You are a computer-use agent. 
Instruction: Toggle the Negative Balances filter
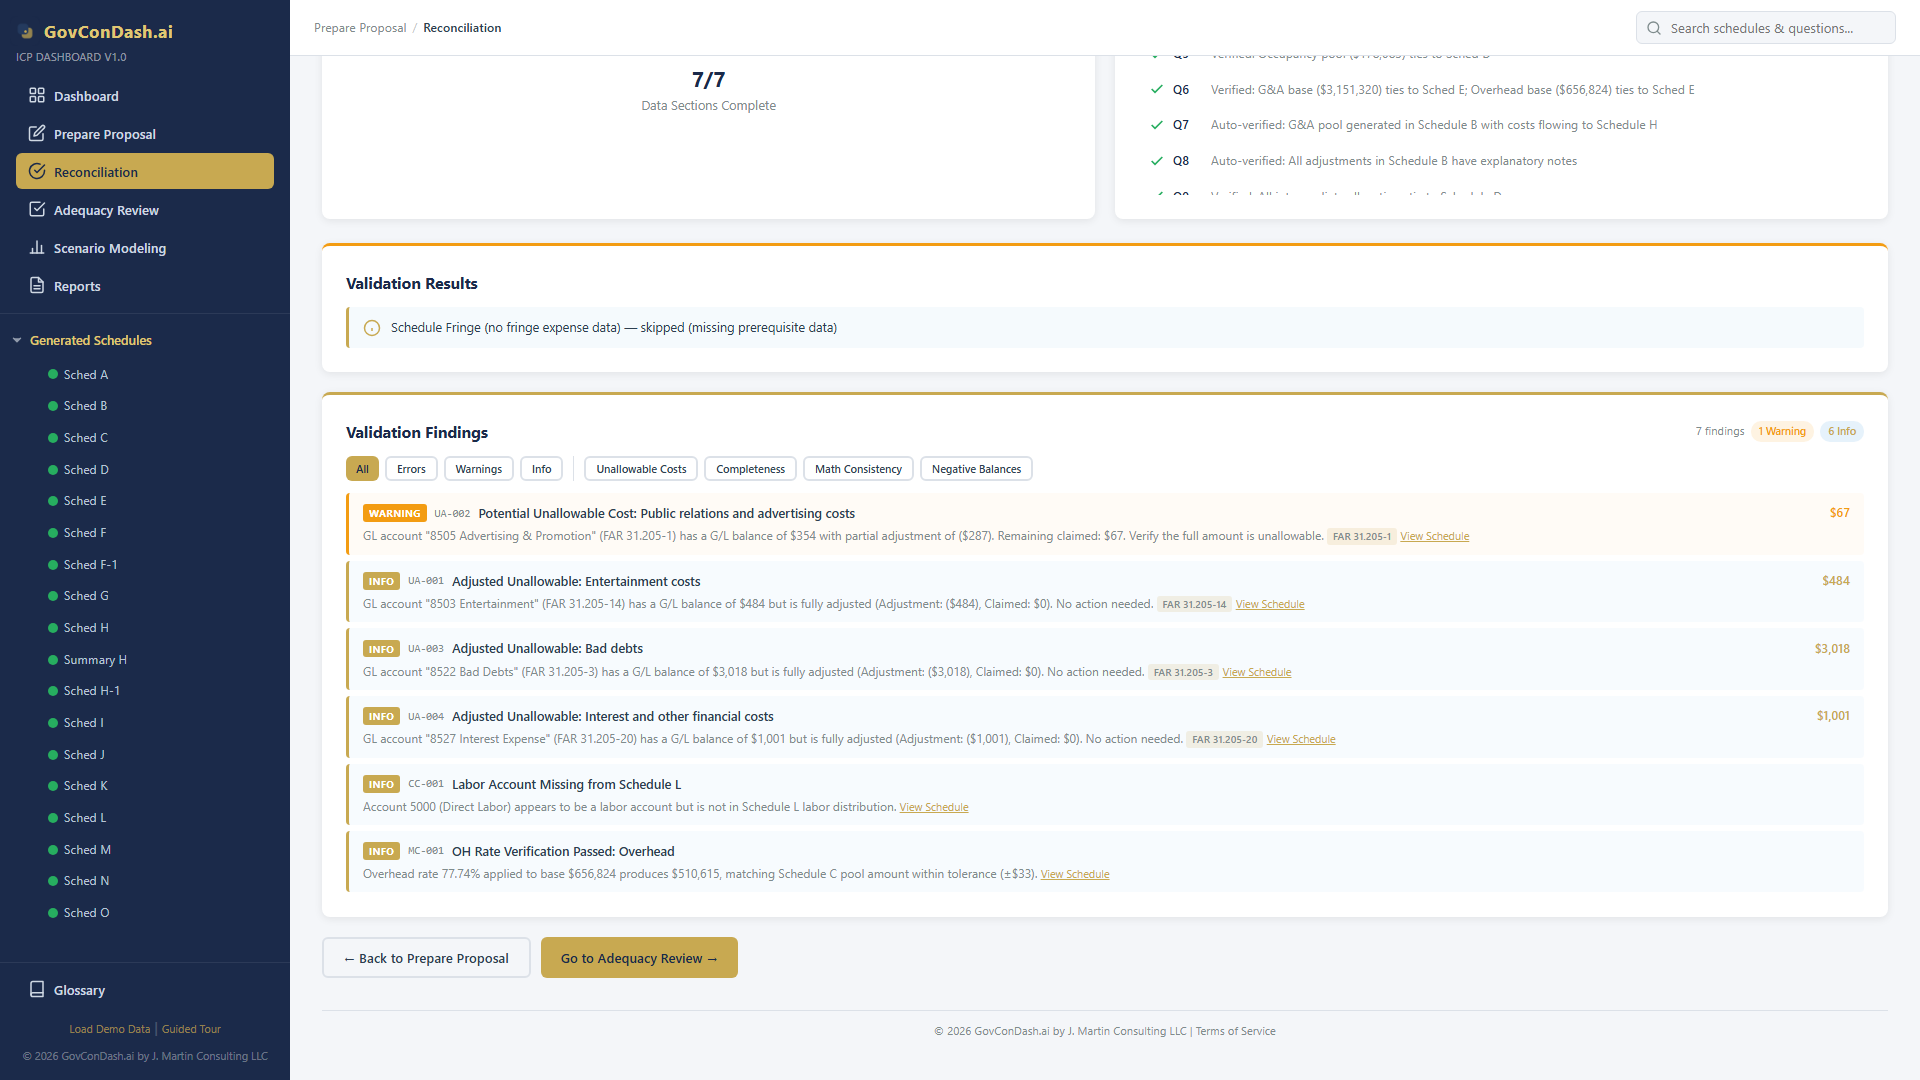(975, 468)
